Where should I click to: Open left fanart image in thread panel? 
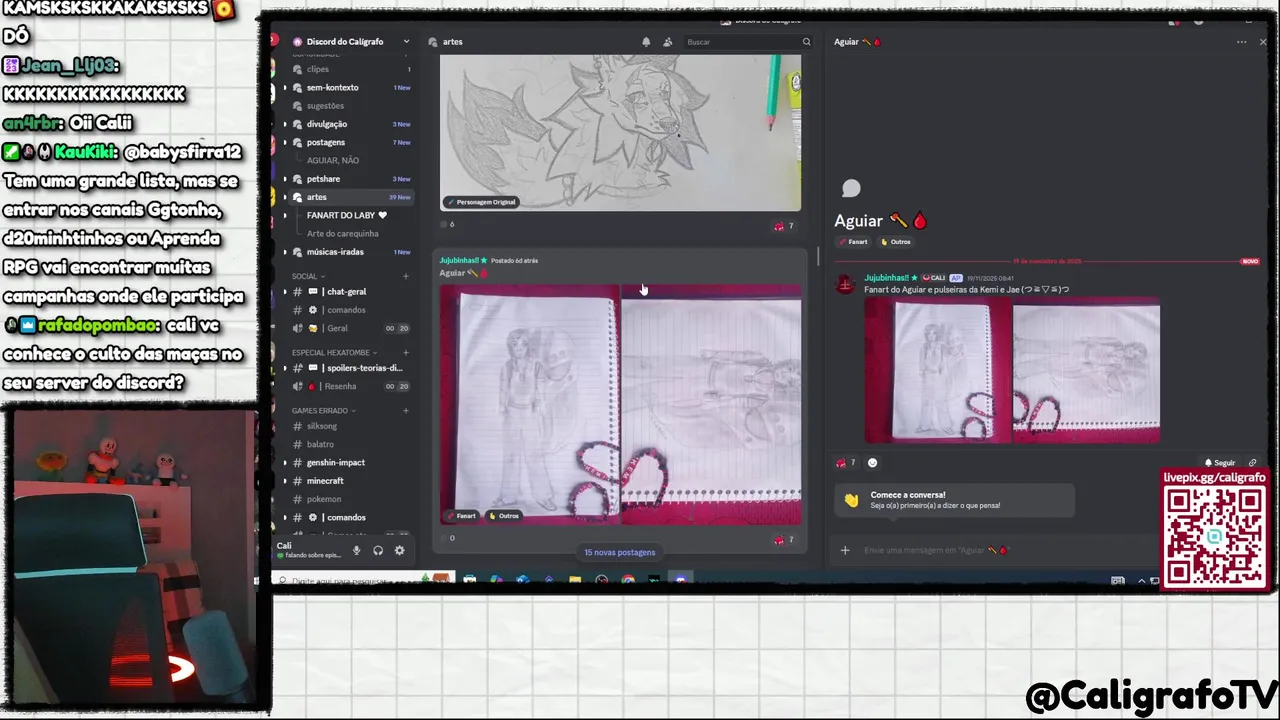pyautogui.click(x=938, y=370)
